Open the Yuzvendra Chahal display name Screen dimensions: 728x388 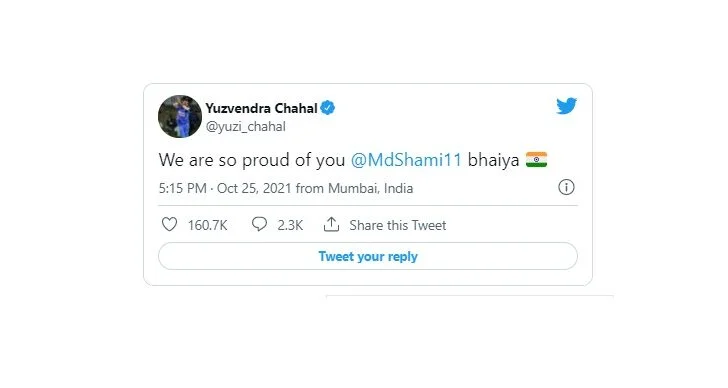point(261,108)
